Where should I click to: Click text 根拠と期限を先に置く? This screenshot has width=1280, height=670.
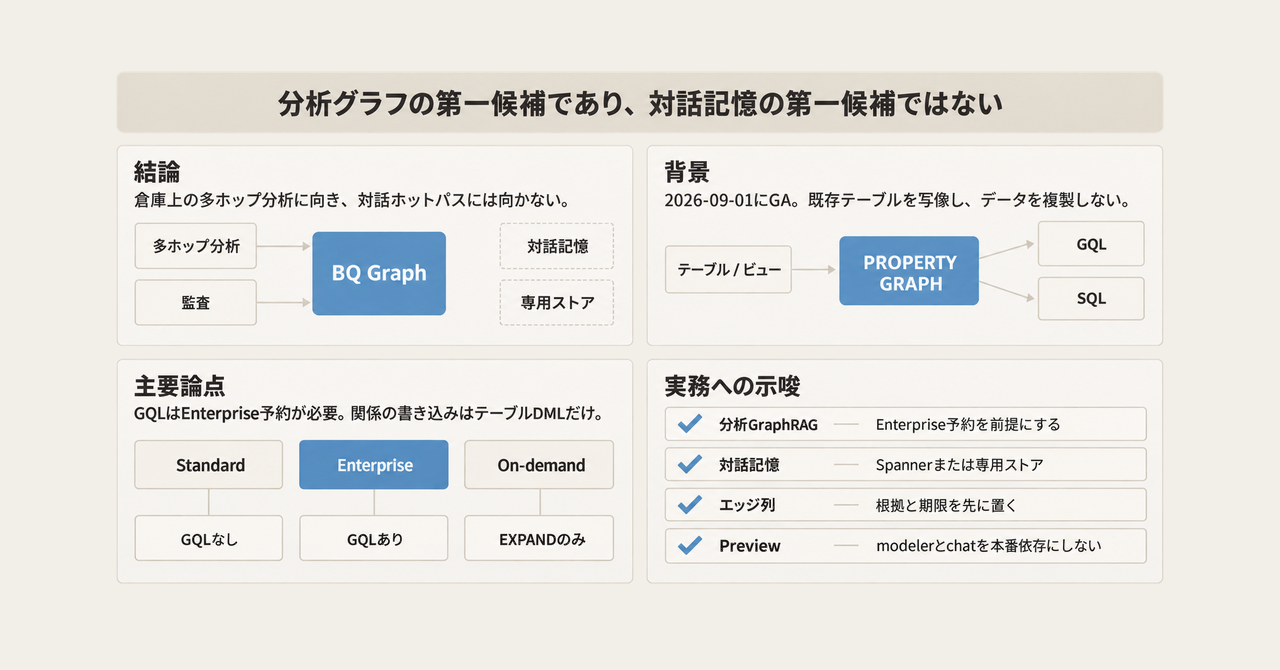(946, 505)
